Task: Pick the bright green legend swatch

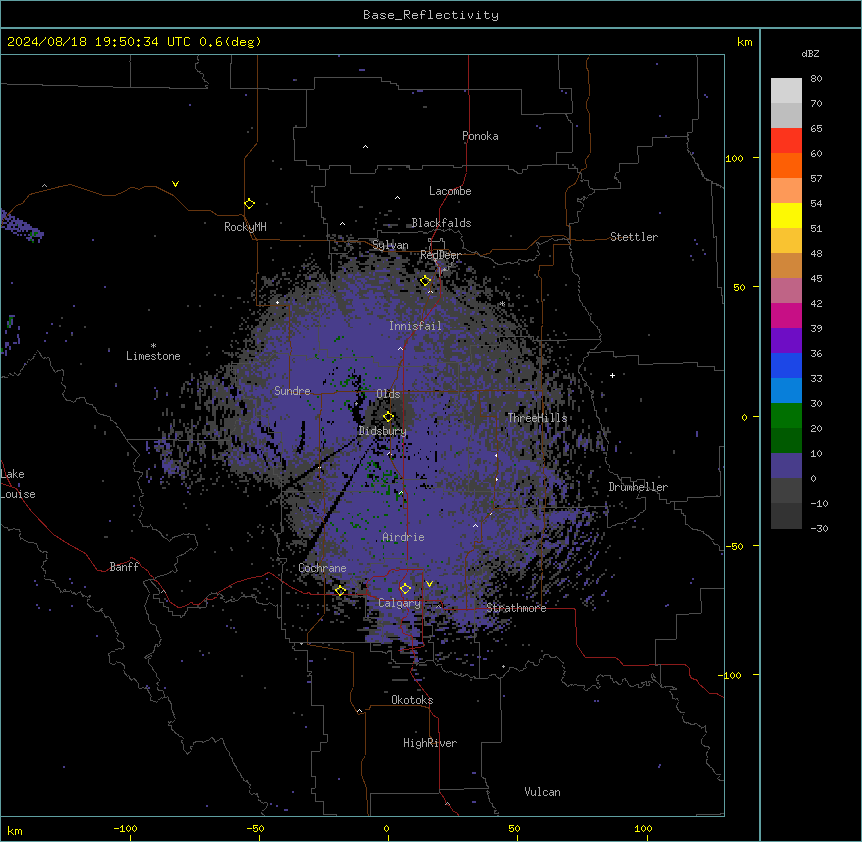Action: [x=786, y=416]
